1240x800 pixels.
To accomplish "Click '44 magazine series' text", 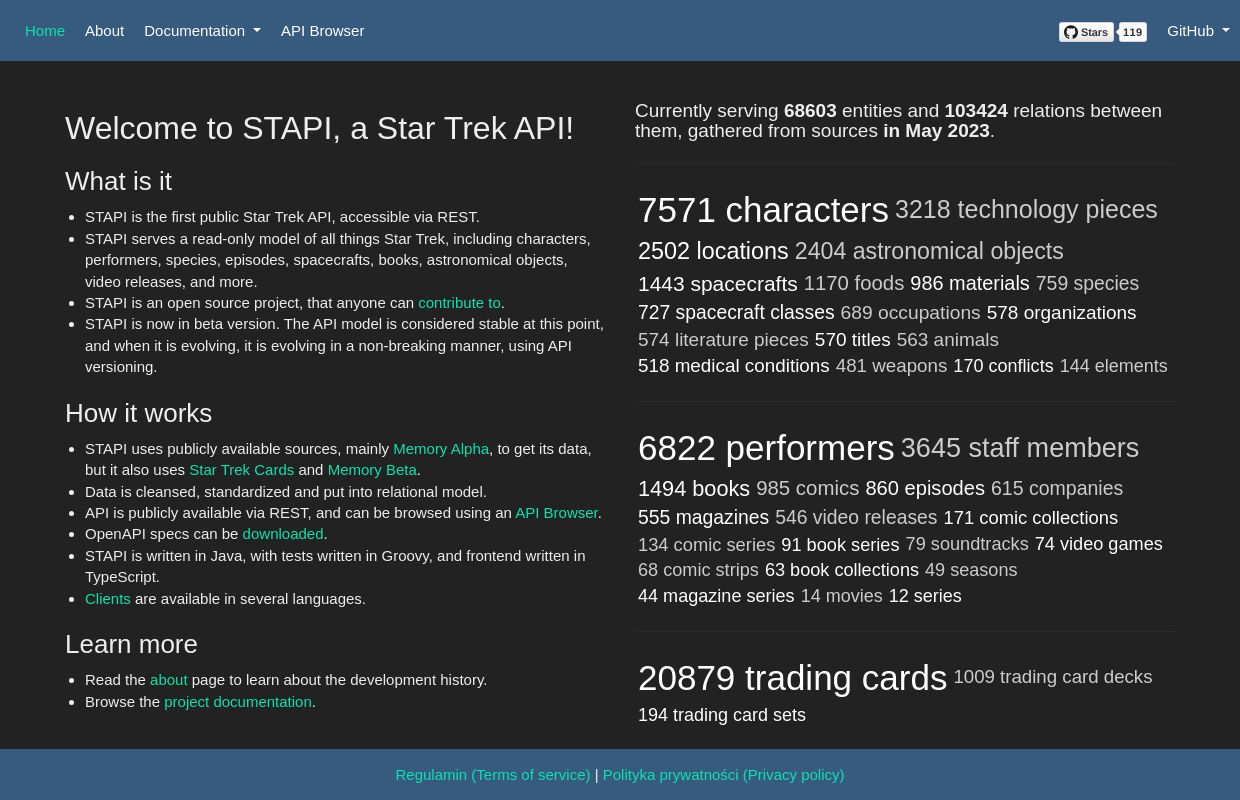I will click(x=716, y=596).
